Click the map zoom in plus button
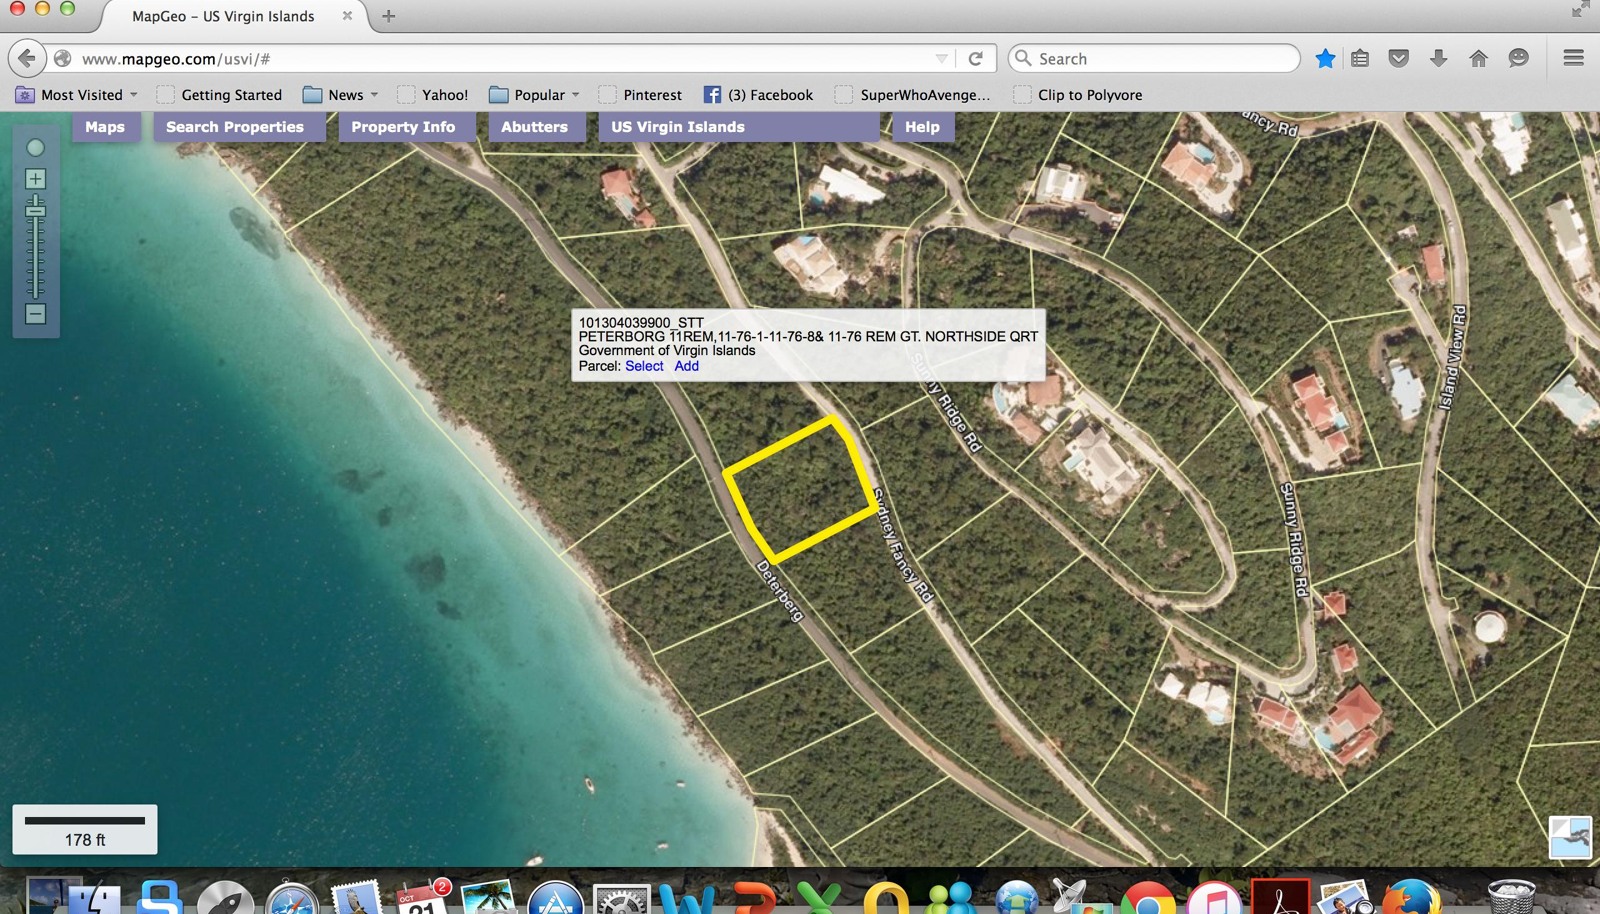This screenshot has width=1600, height=914. click(35, 179)
